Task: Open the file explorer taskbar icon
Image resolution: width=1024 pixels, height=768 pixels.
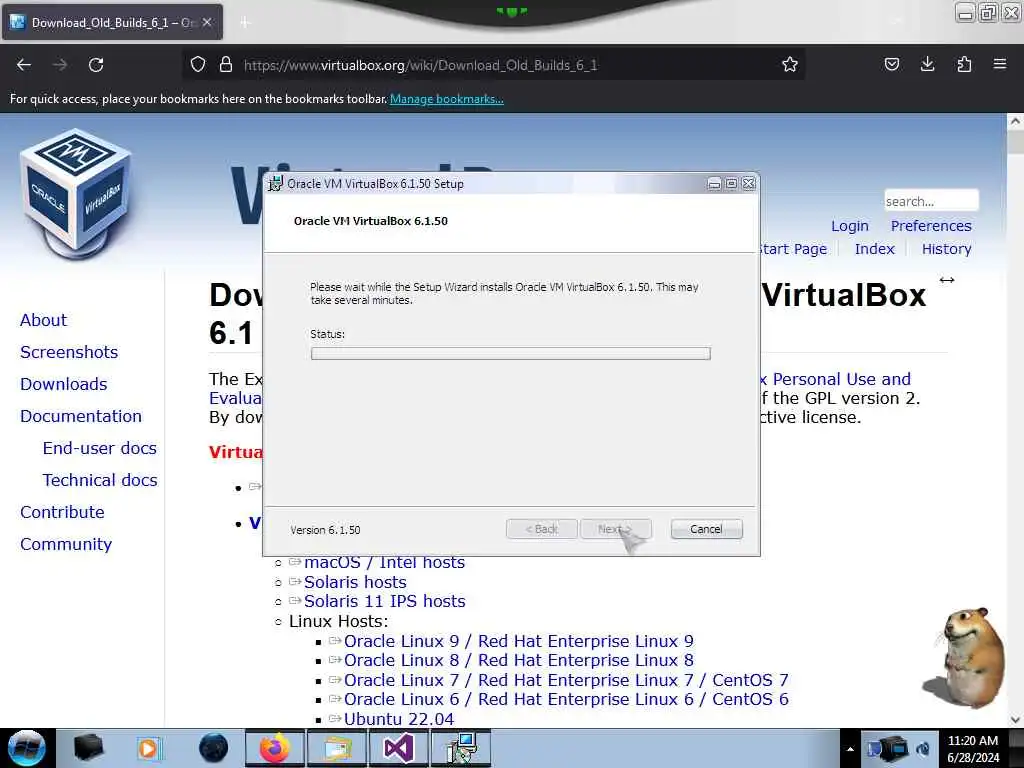Action: 337,748
